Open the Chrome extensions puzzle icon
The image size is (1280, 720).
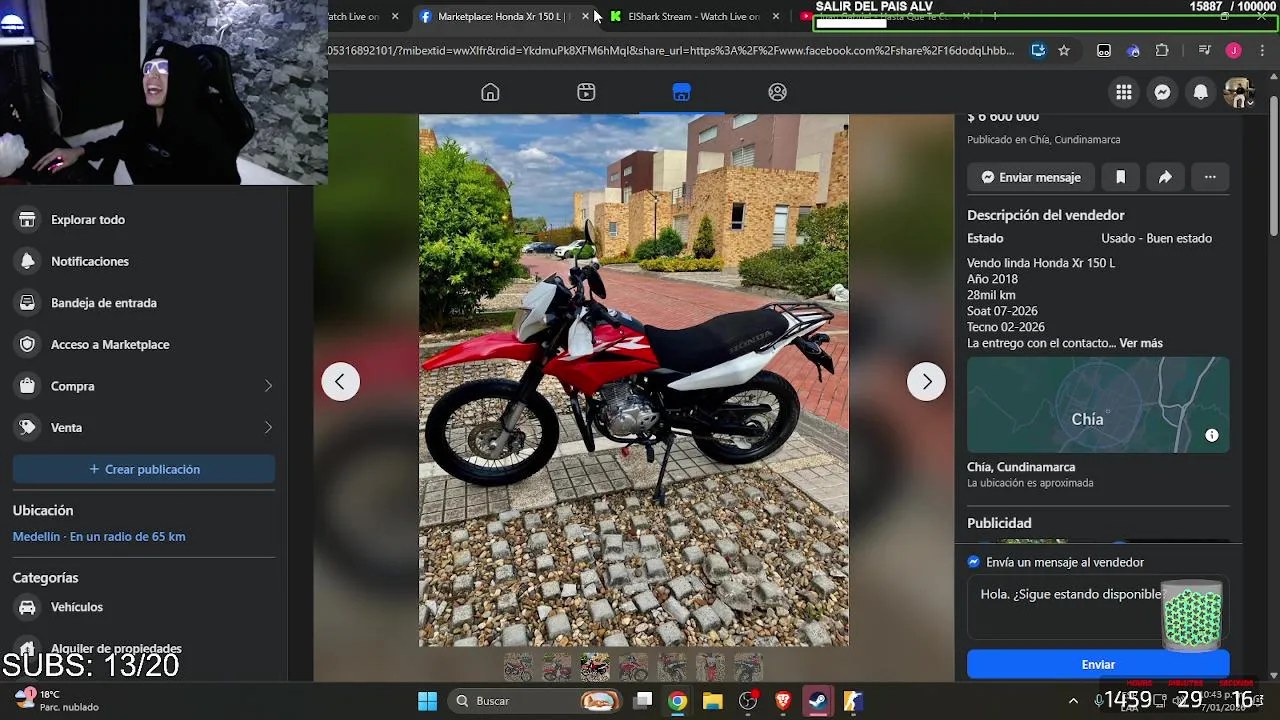[x=1162, y=50]
